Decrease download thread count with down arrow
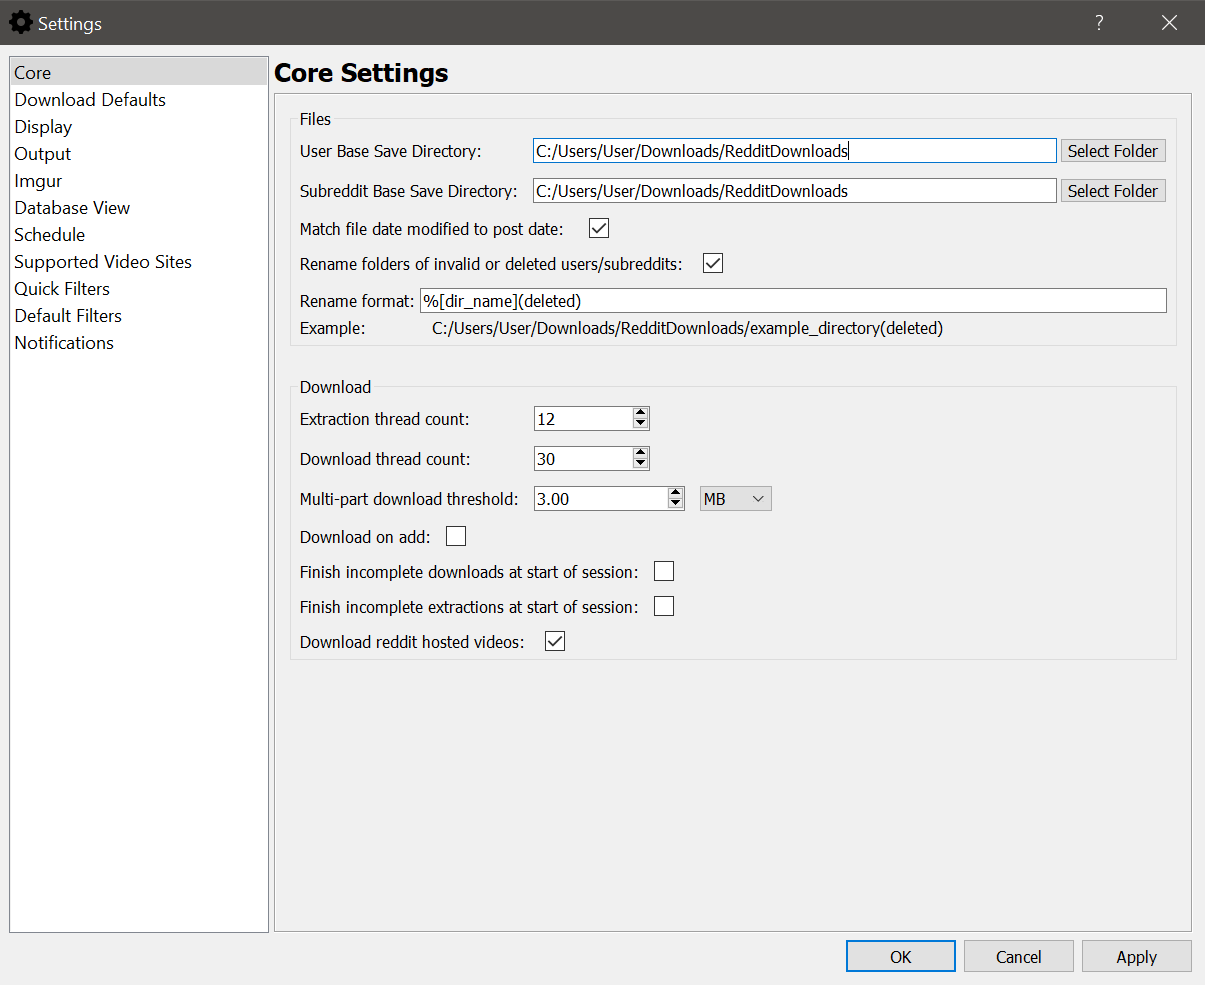 click(x=641, y=464)
